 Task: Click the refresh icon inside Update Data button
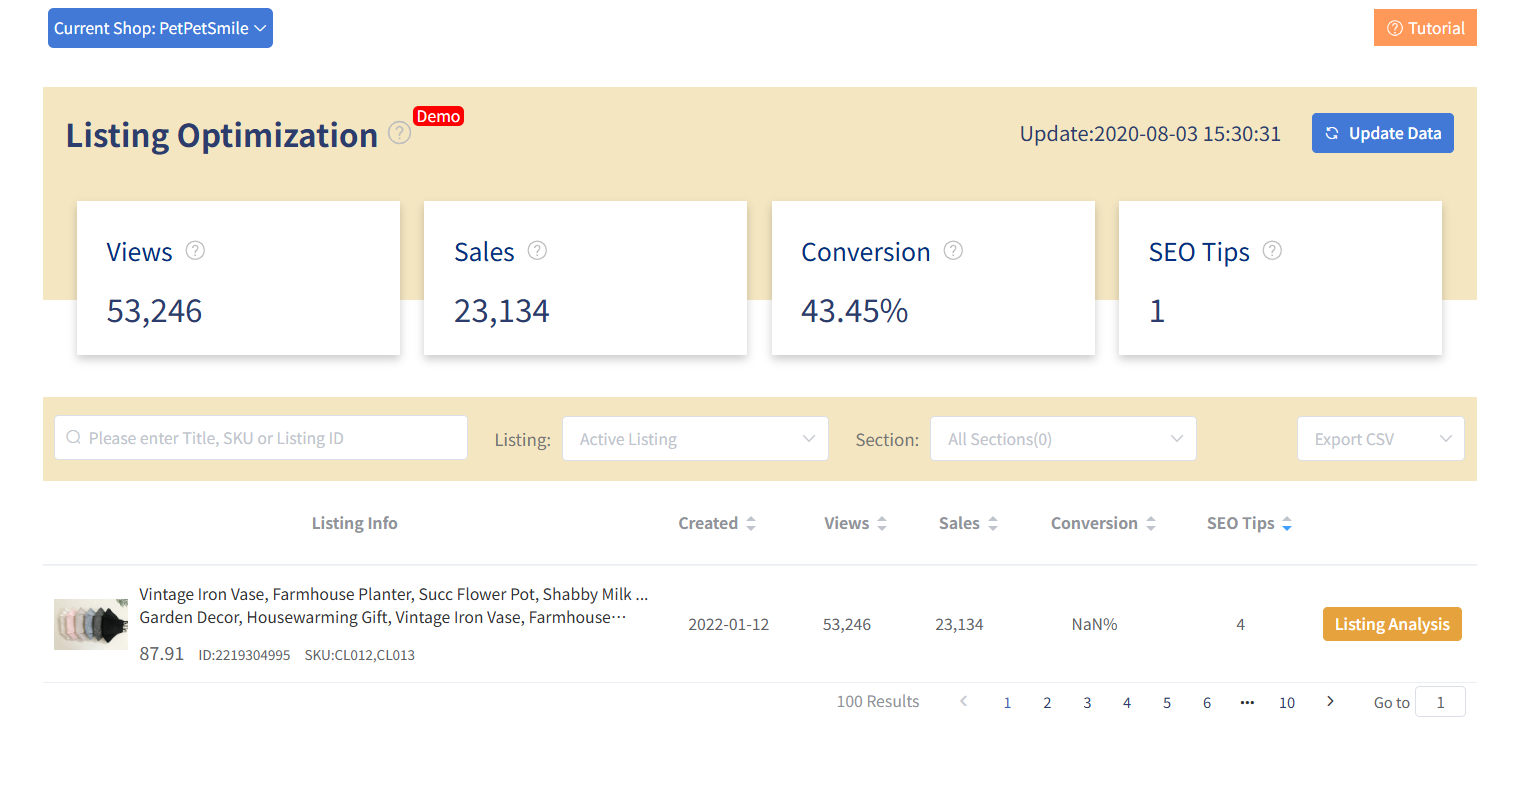[1331, 133]
